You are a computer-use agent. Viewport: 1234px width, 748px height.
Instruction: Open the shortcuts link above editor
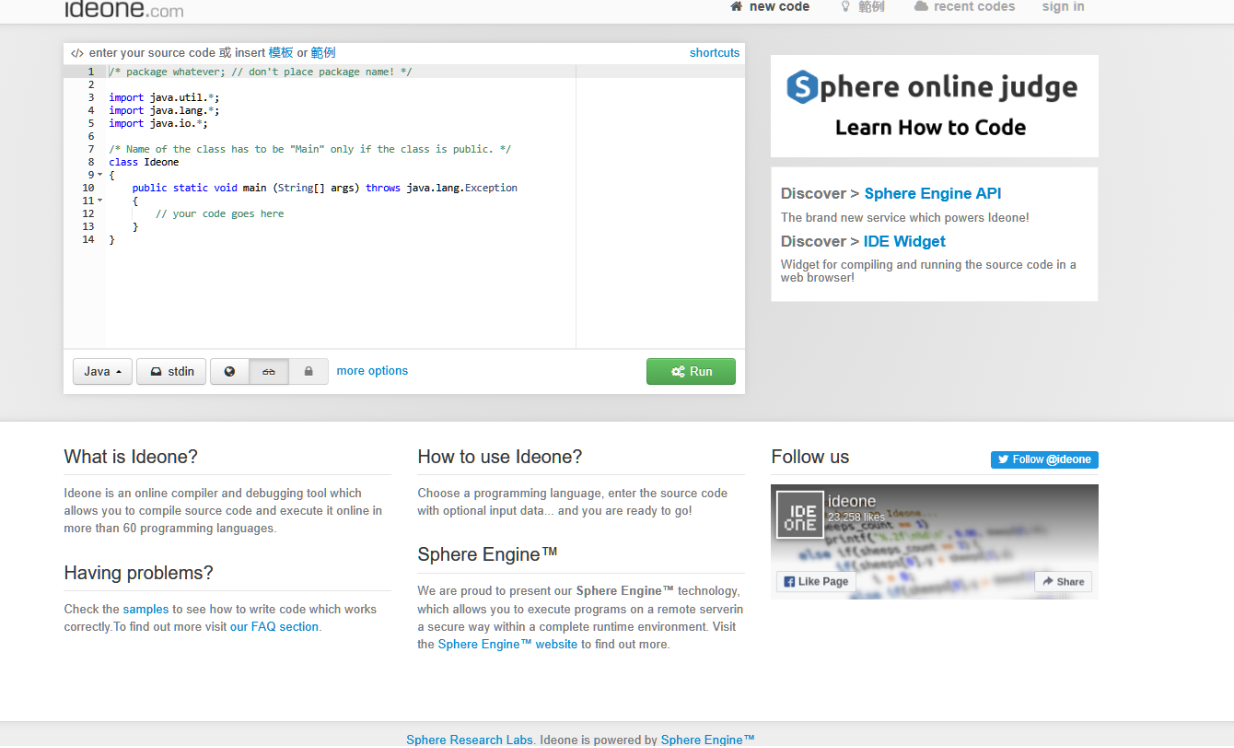(714, 53)
